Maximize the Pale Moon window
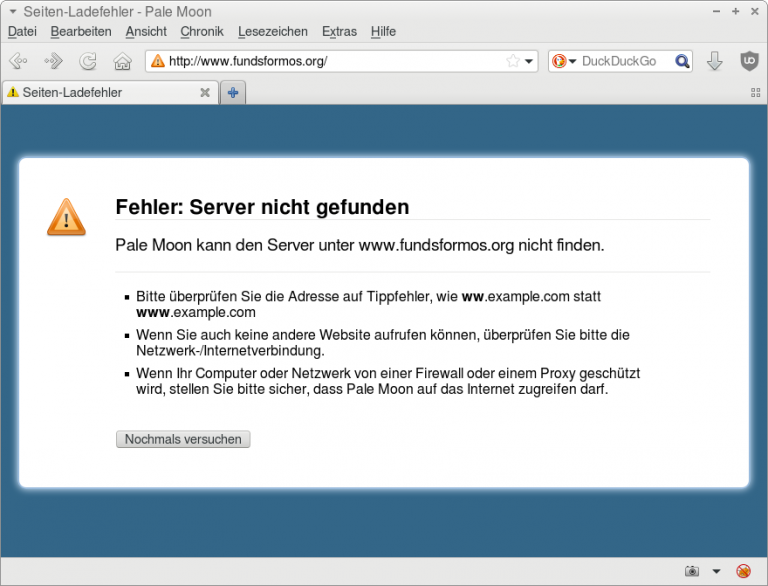The image size is (768, 586). [736, 11]
